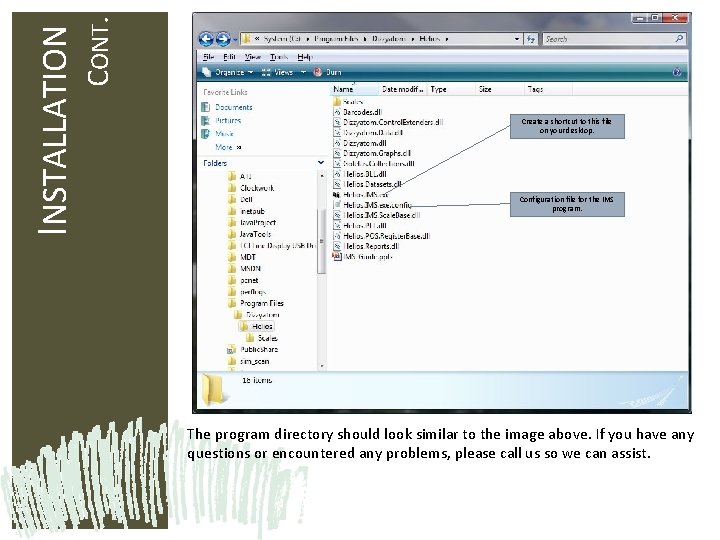
Task: Sort by the Name column header
Action: coord(354,89)
